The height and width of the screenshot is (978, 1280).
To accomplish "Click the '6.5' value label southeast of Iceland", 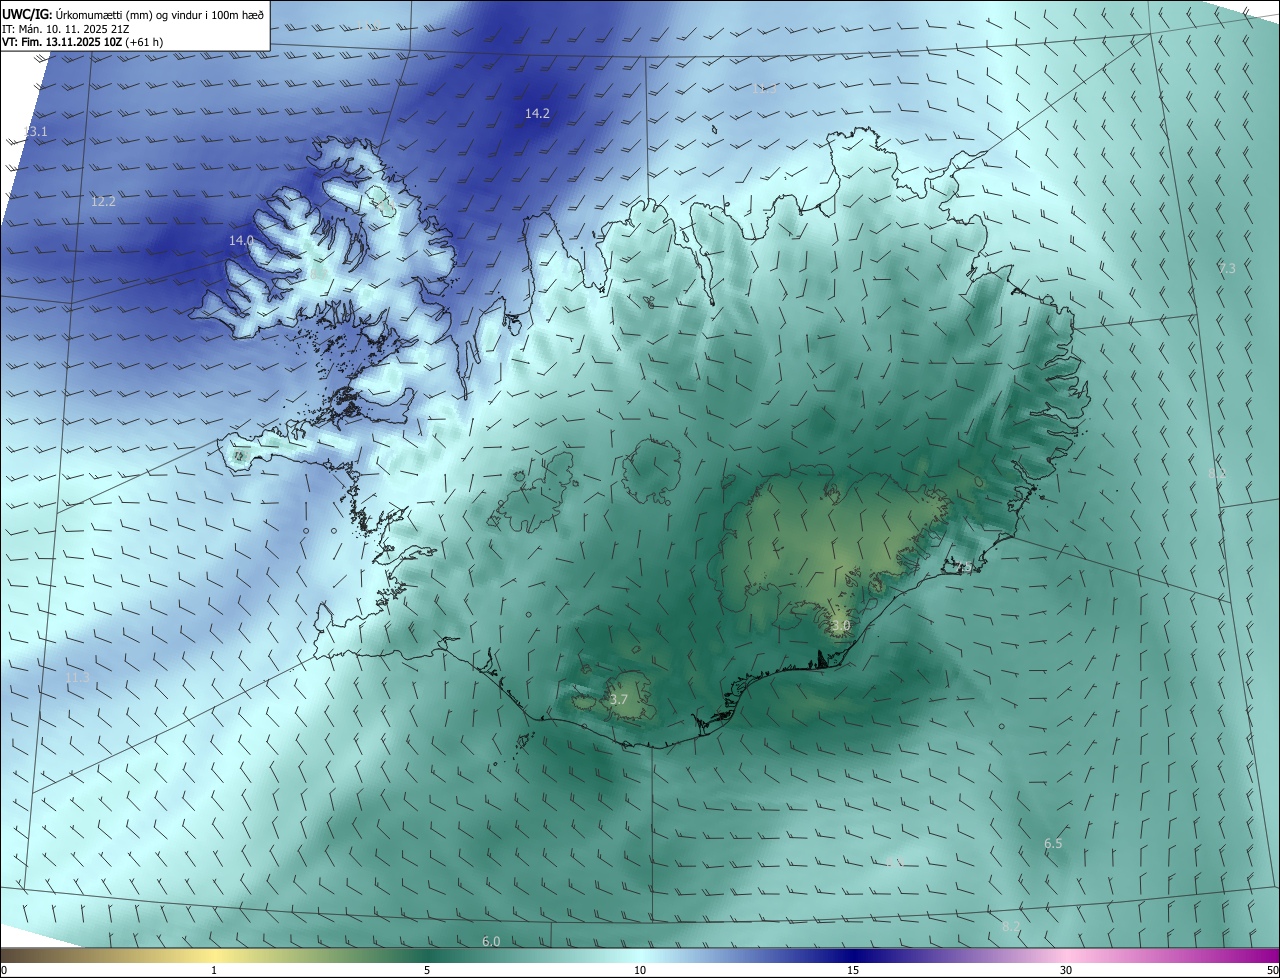I will tap(1053, 844).
